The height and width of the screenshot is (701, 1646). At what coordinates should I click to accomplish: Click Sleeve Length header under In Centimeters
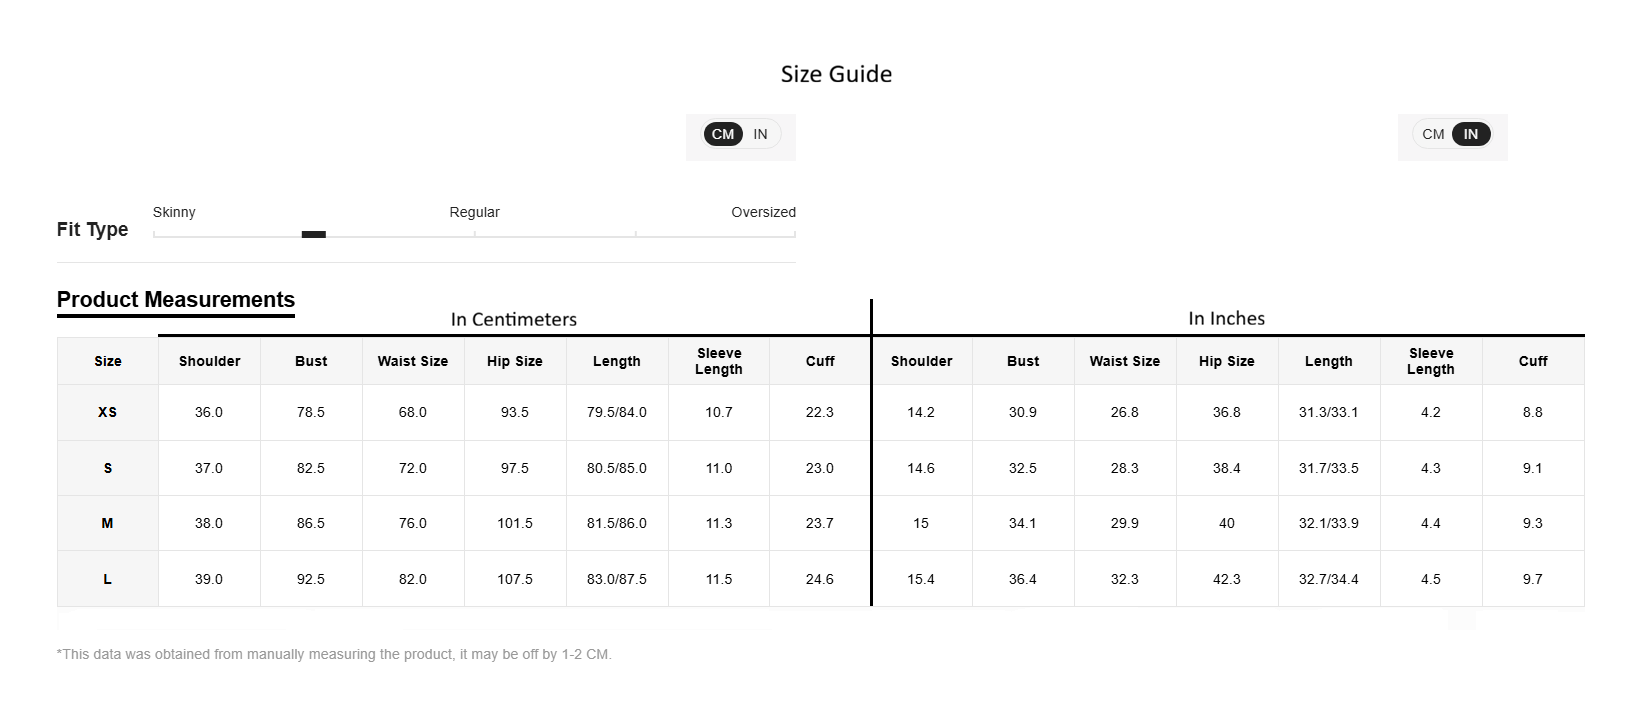(x=719, y=361)
